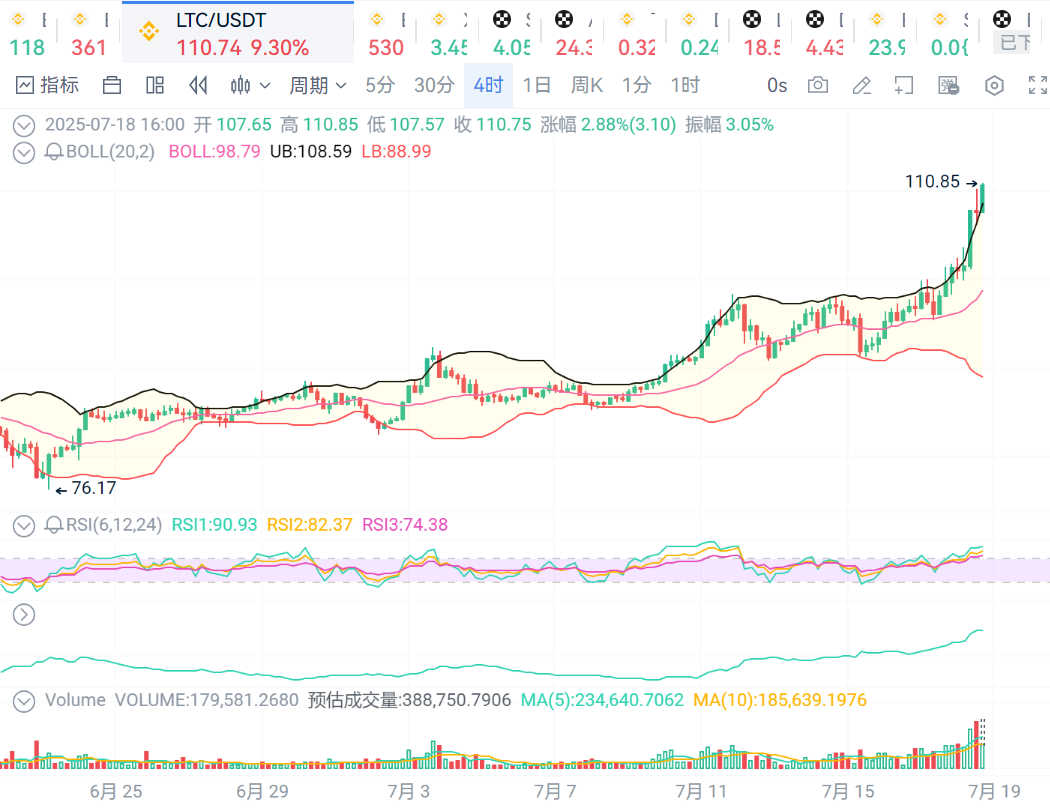Click the 0s refresh interval label

pyautogui.click(x=777, y=86)
